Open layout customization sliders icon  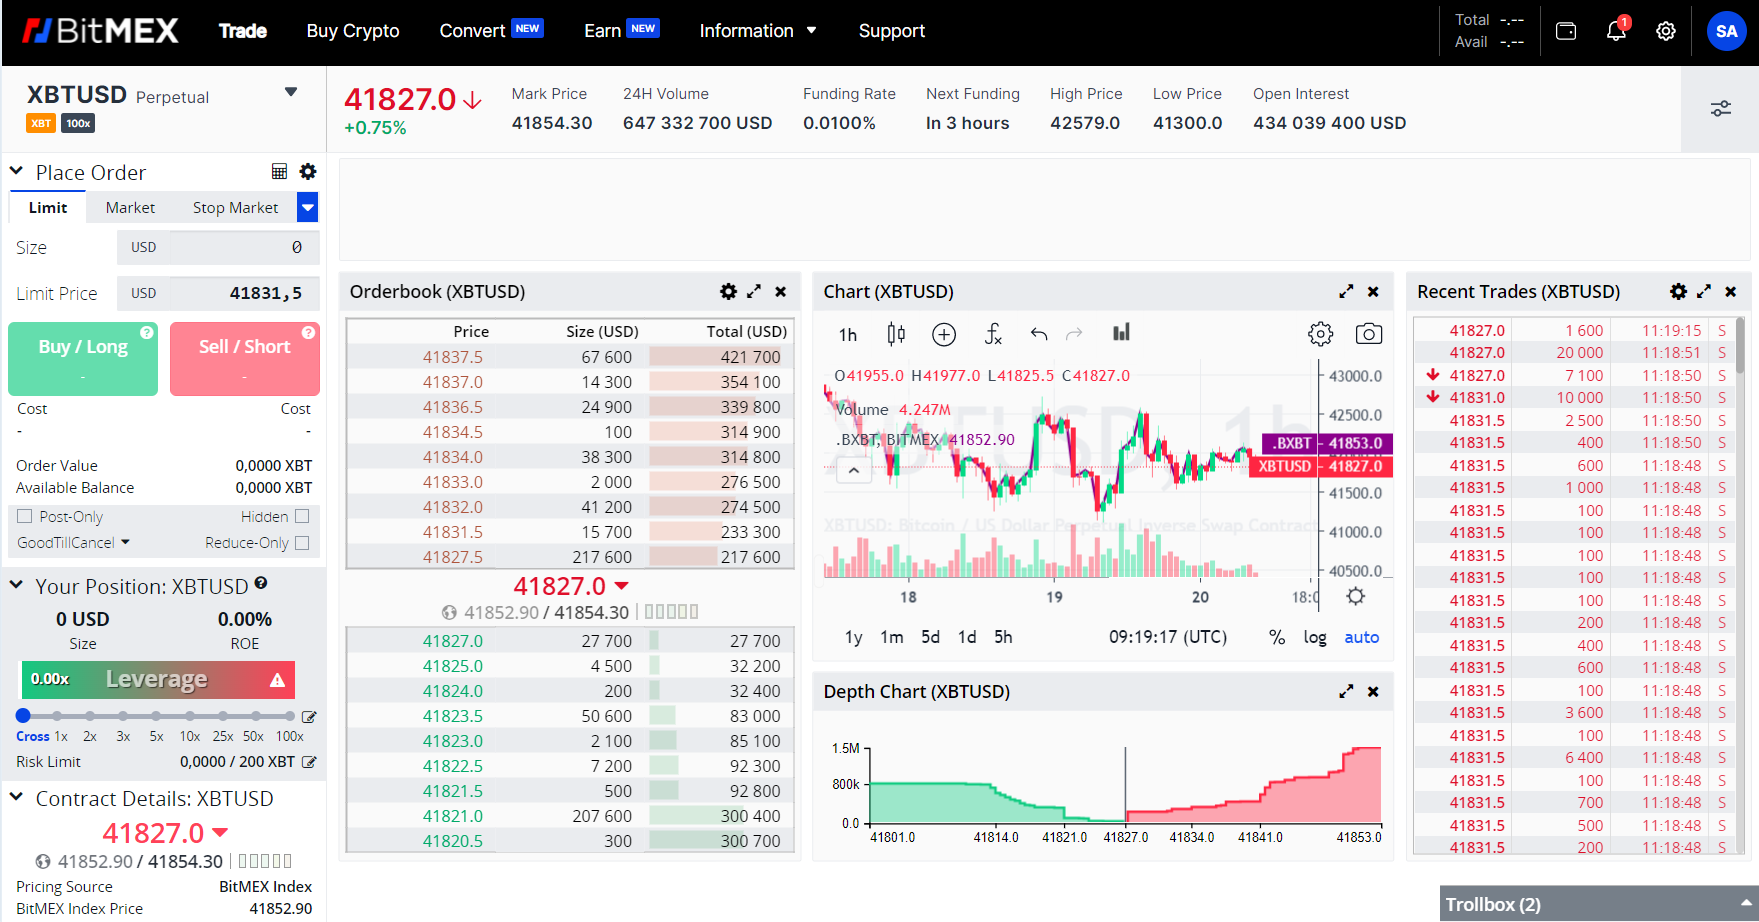click(1720, 109)
